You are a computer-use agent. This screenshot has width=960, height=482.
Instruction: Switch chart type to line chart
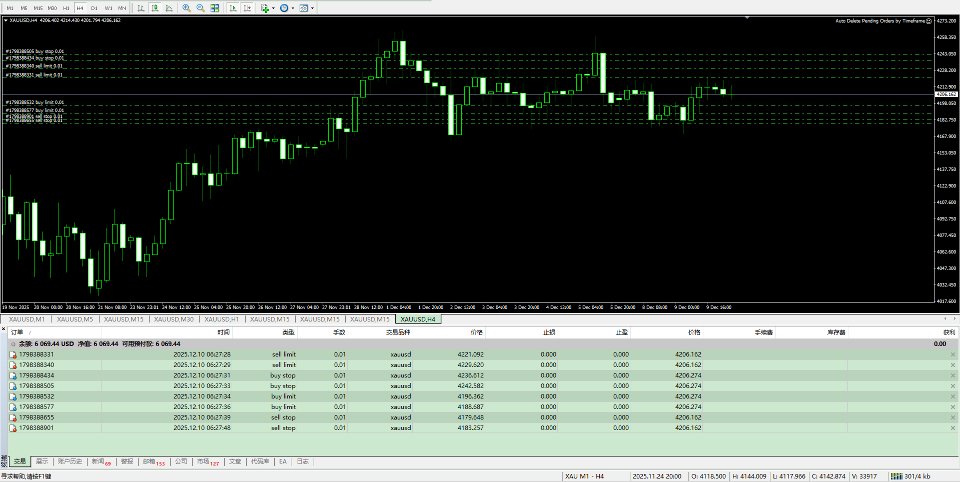[169, 8]
